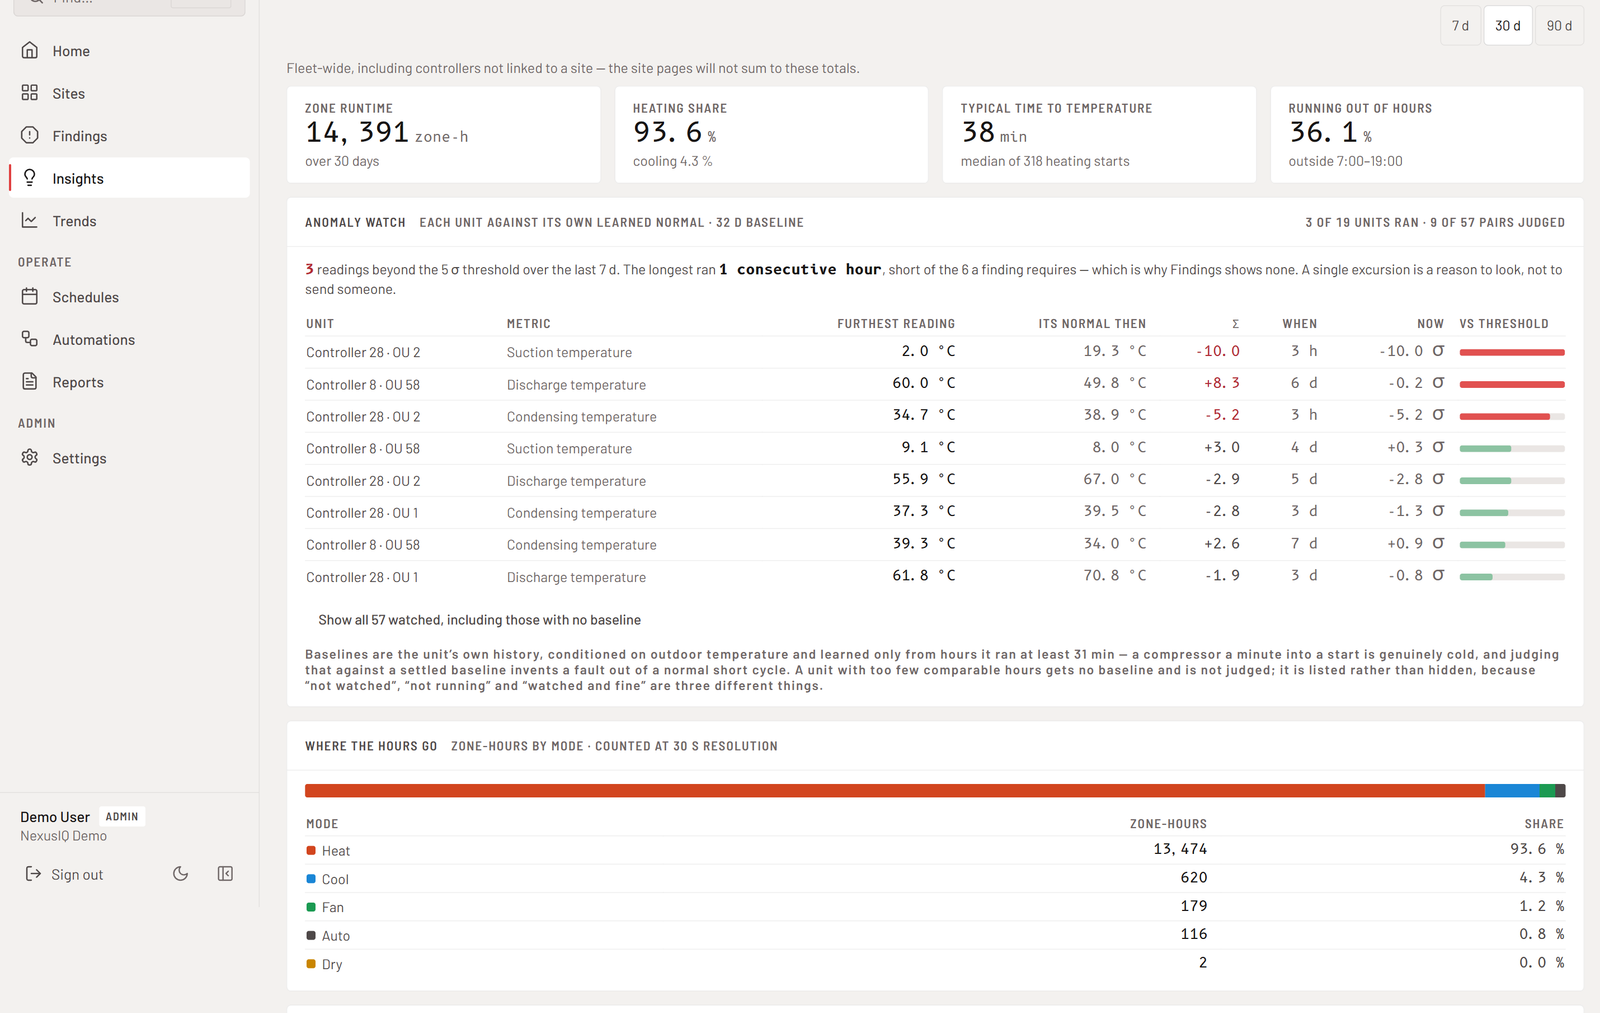
Task: Switch the range to 90 d
Action: [1559, 26]
